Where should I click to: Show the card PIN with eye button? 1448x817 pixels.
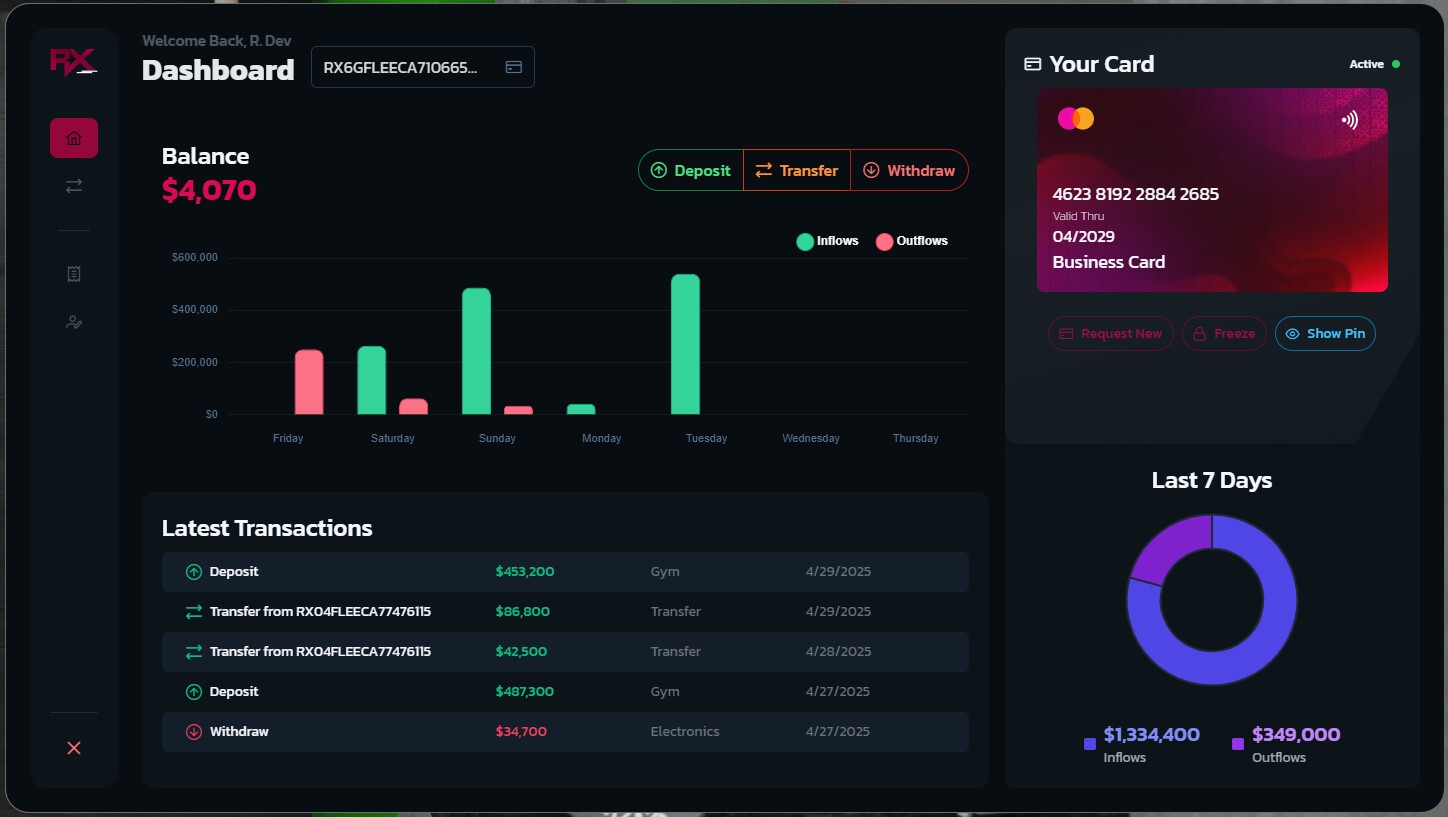[x=1325, y=334]
